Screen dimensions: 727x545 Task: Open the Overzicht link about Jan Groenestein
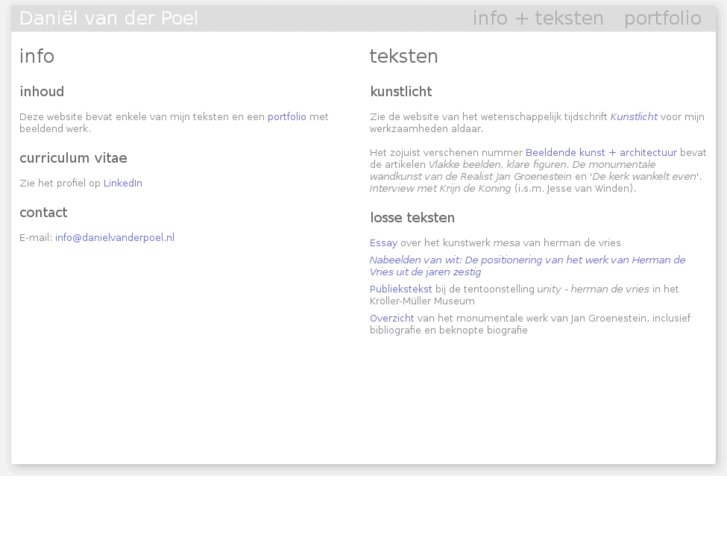pos(392,318)
